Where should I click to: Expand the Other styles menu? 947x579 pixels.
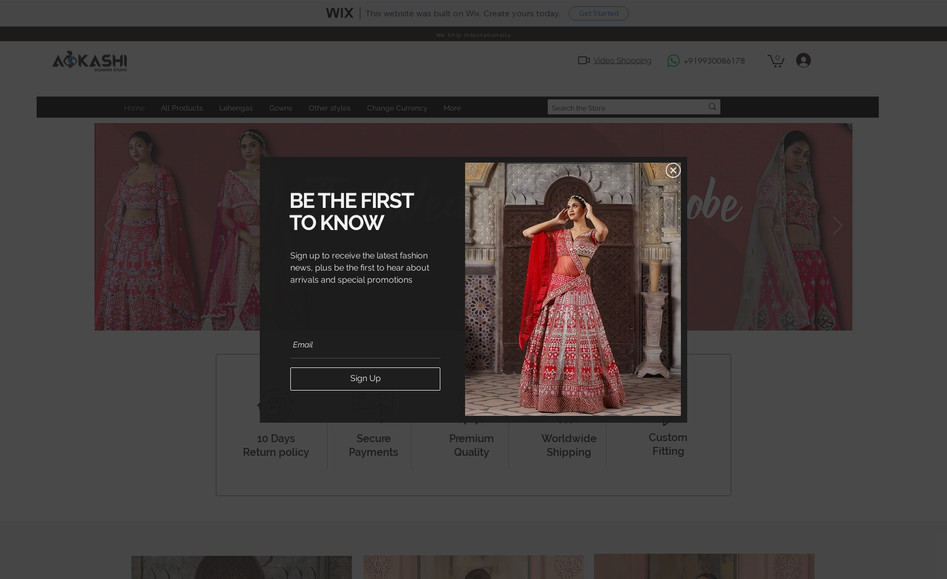329,108
